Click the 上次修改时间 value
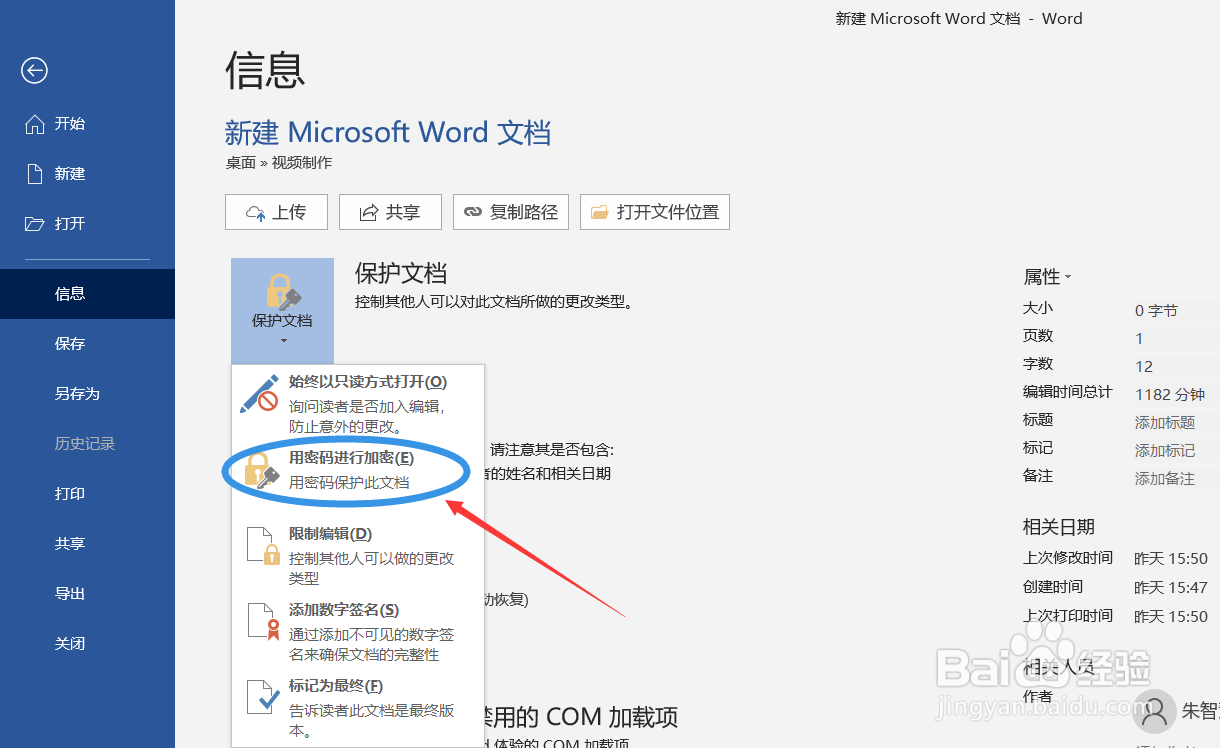 [1171, 559]
